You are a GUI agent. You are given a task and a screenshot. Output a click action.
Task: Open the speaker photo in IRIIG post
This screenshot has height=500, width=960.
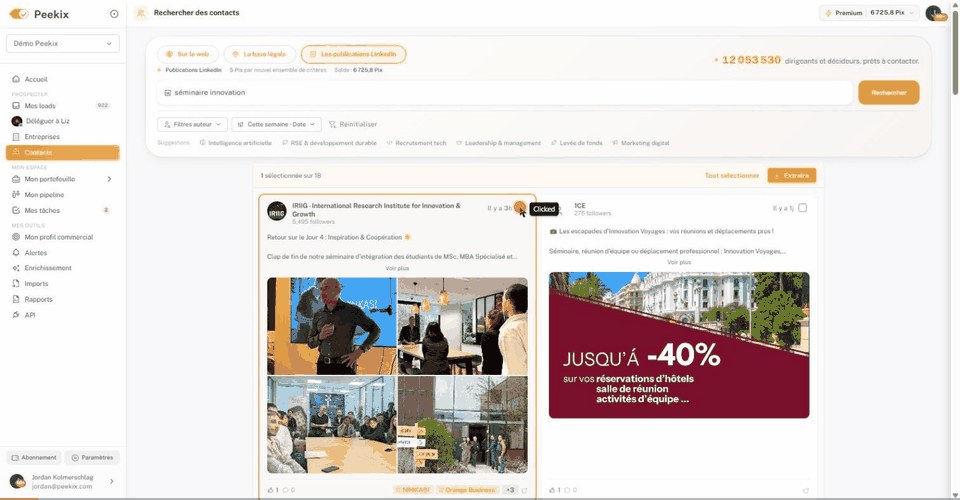332,326
